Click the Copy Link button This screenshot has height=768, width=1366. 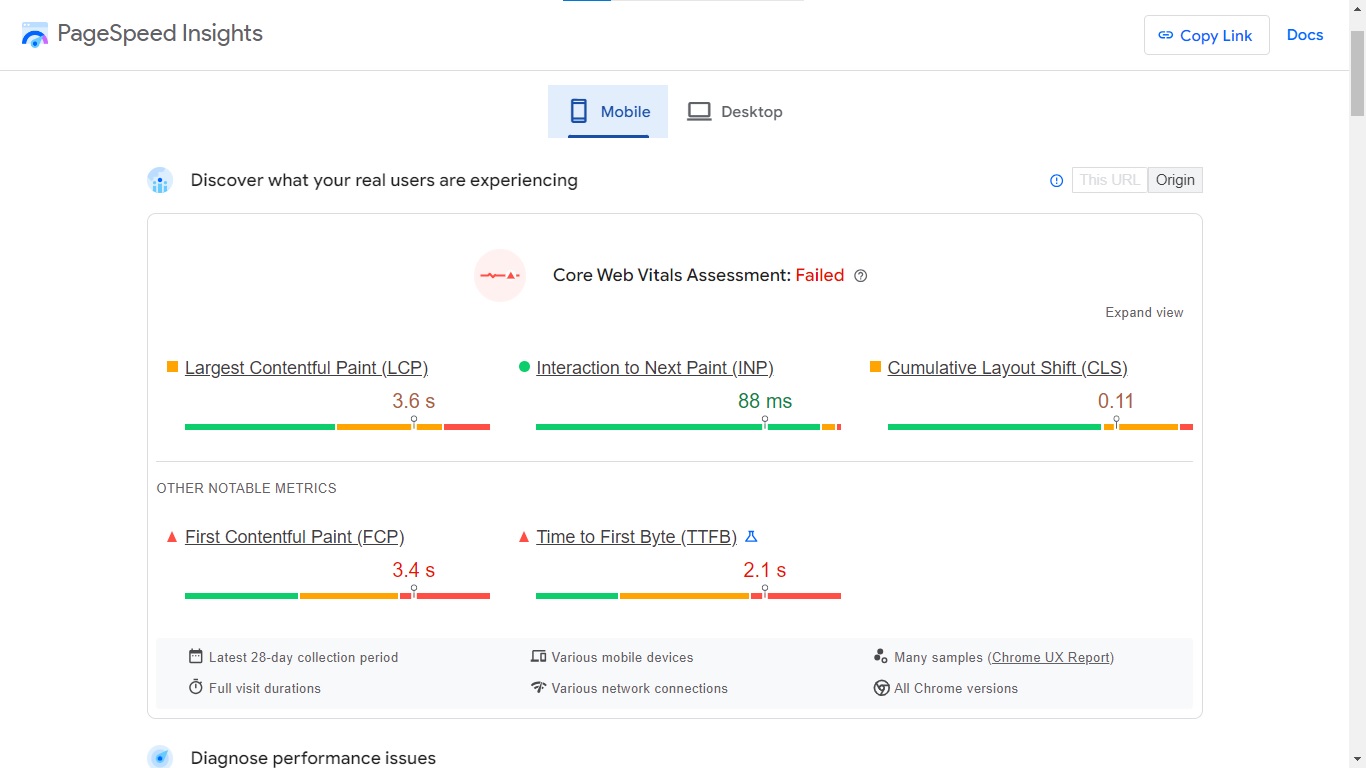[x=1206, y=35]
